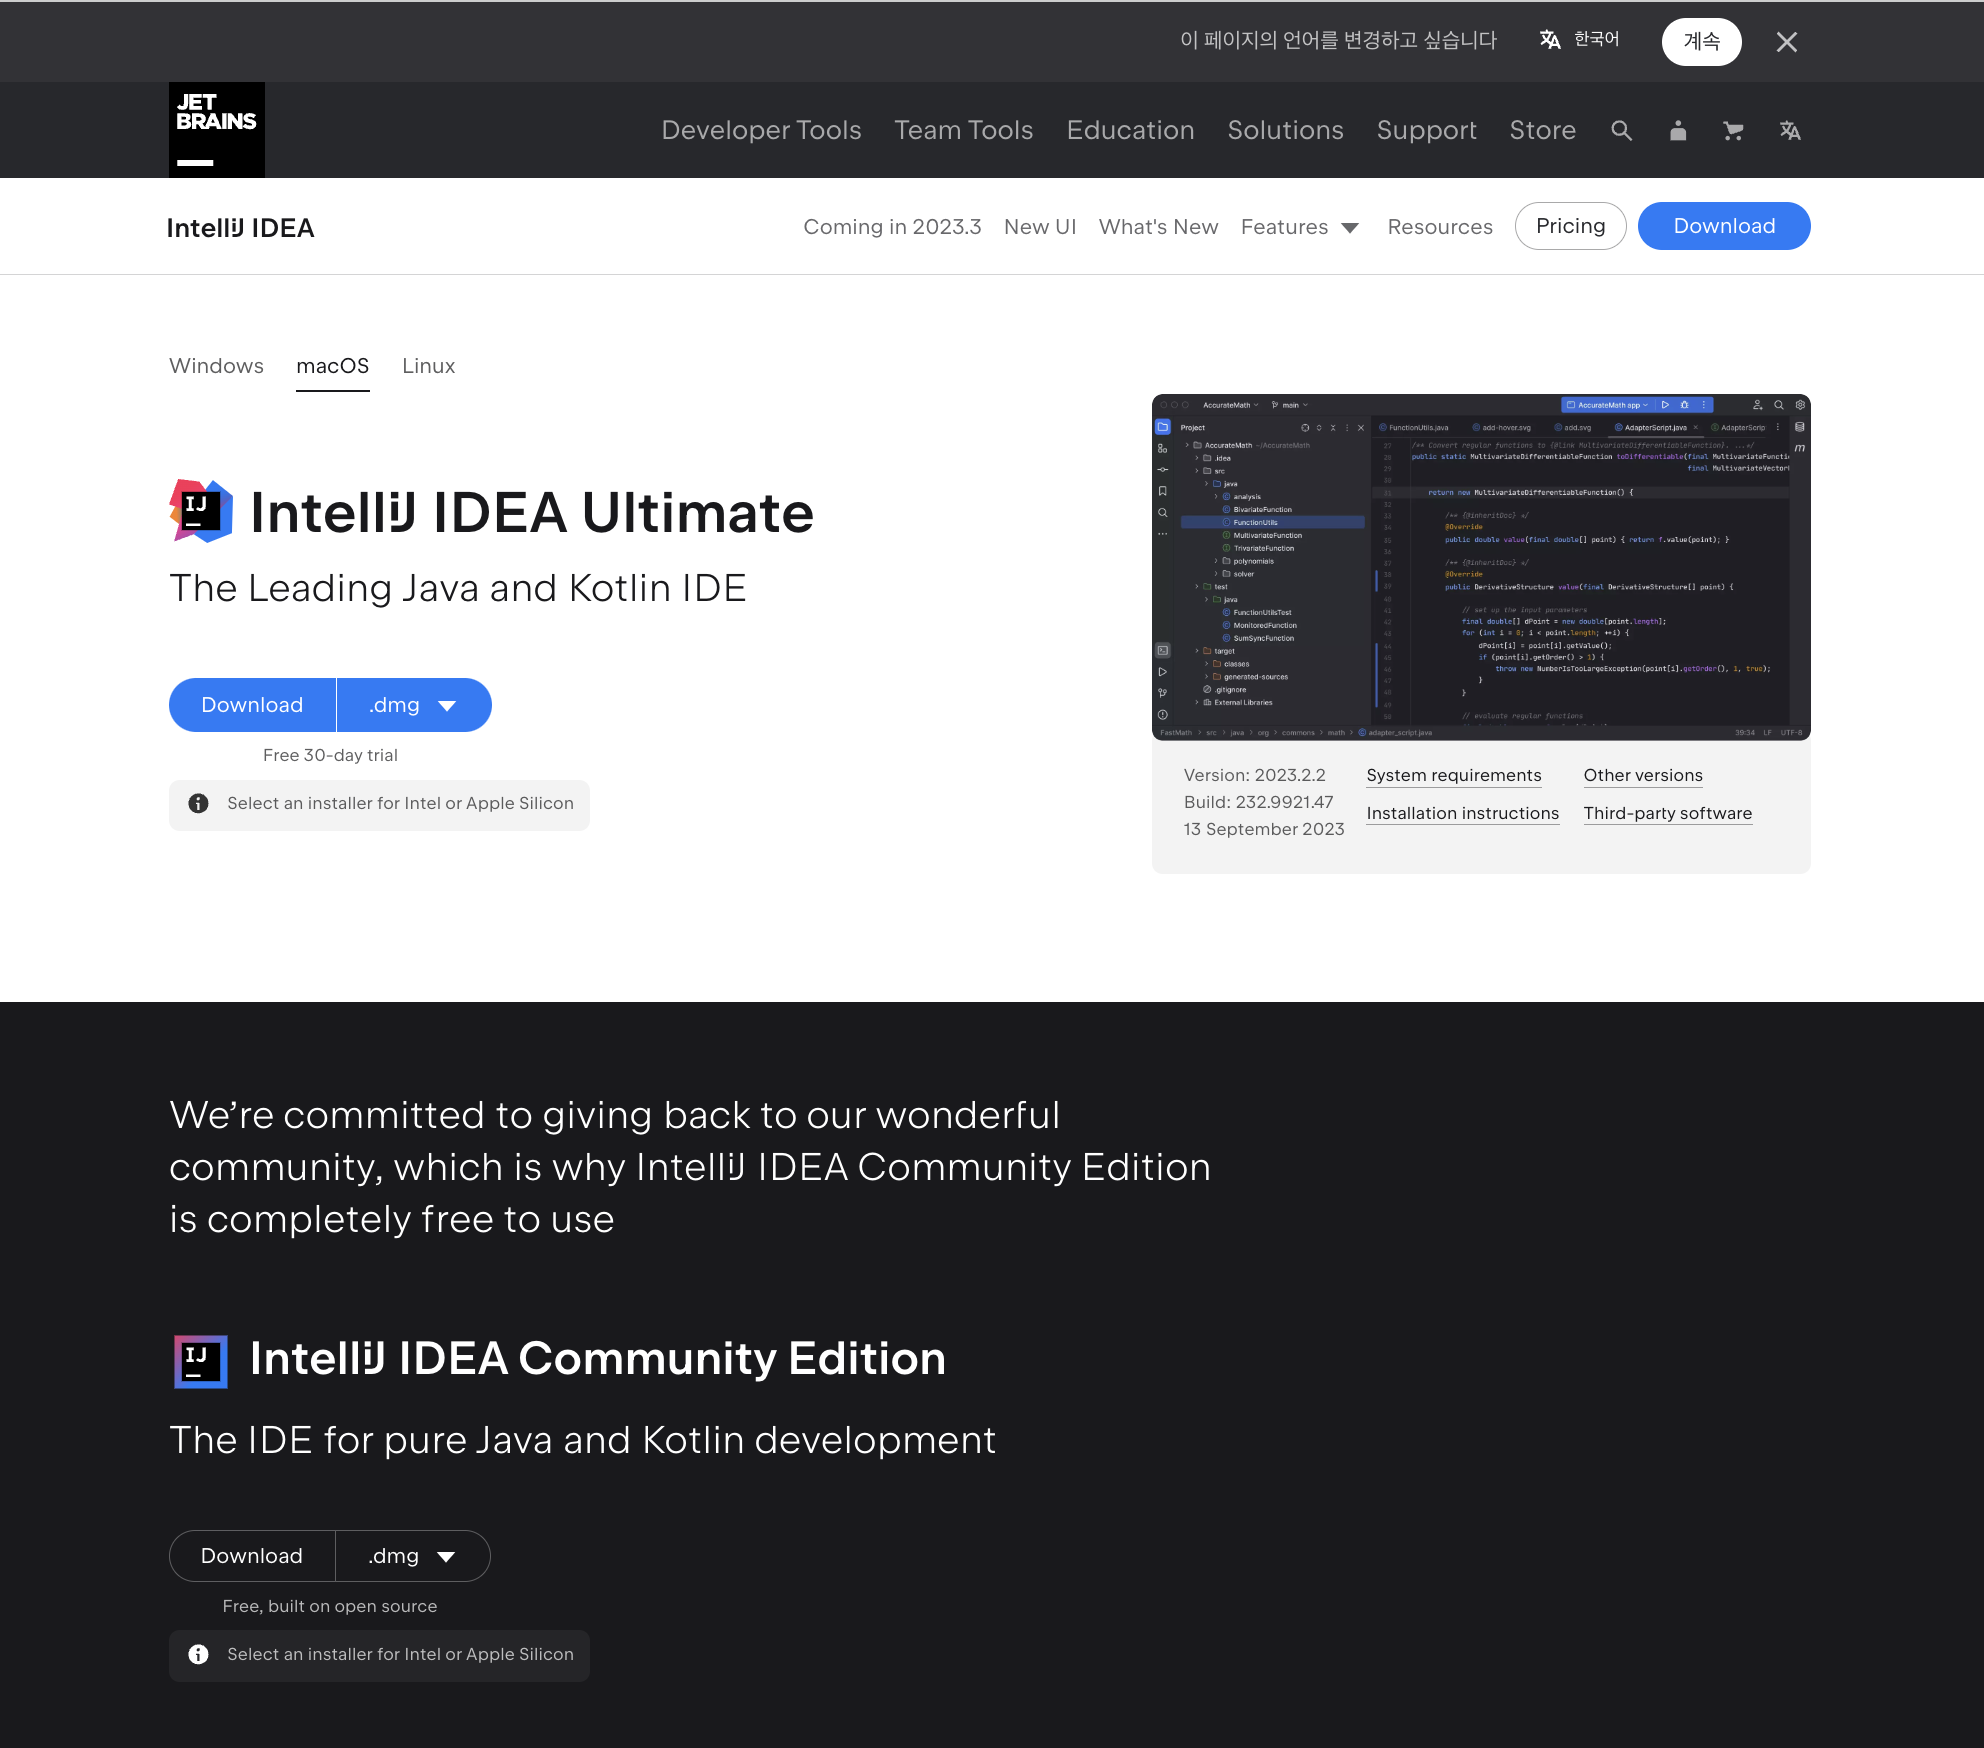Click the info icon under Ultimate download
This screenshot has height=1748, width=1984.
(199, 804)
